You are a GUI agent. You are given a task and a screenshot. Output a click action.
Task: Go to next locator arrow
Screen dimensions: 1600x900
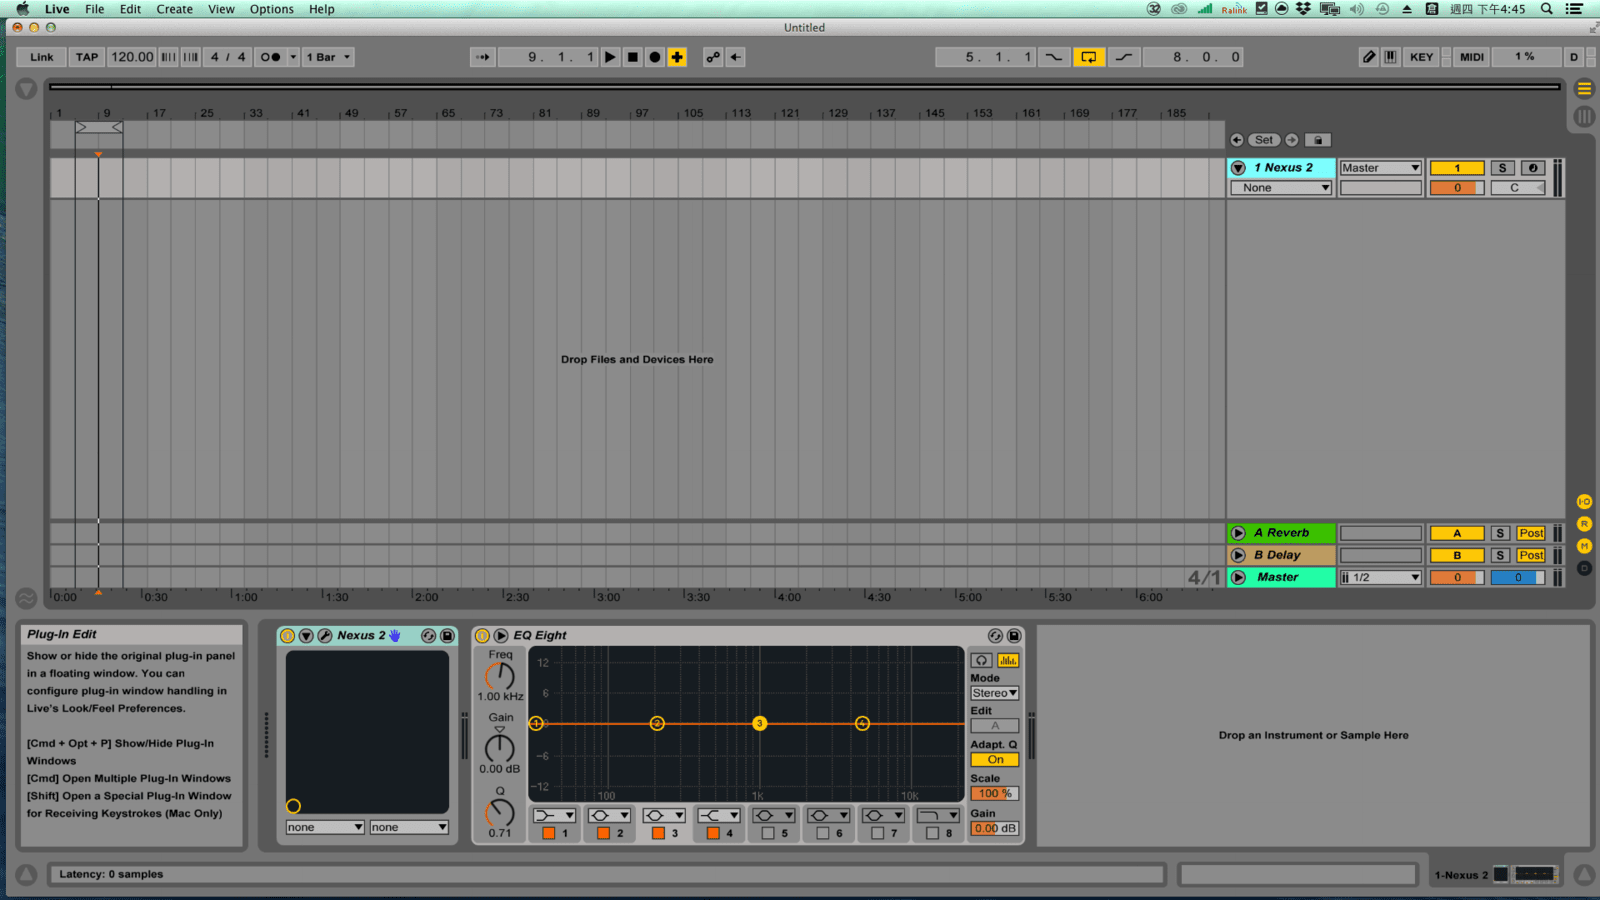(x=1292, y=140)
